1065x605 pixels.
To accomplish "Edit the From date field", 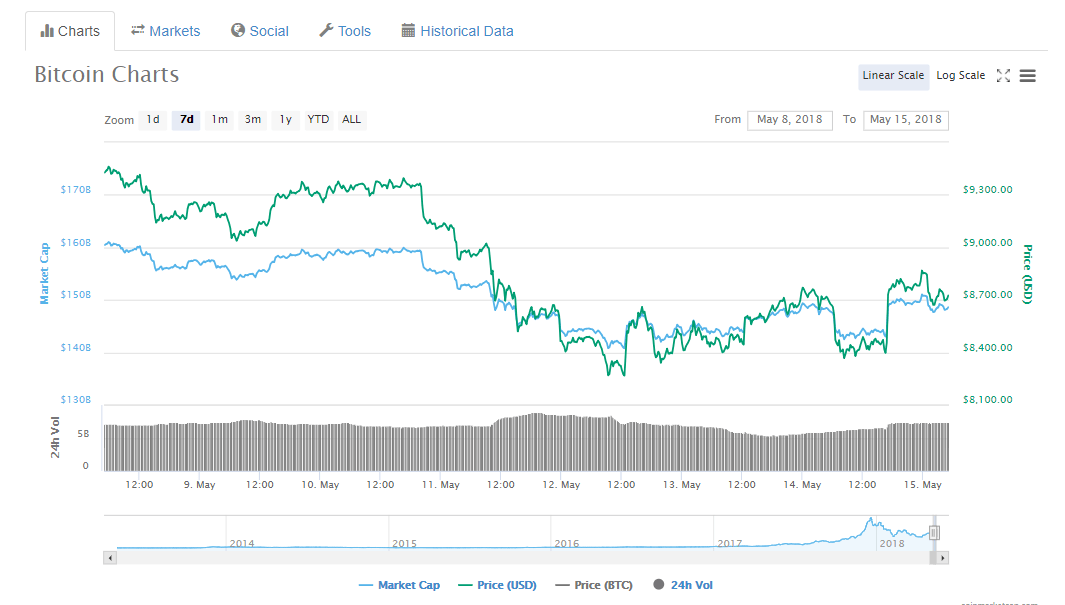I will (789, 120).
